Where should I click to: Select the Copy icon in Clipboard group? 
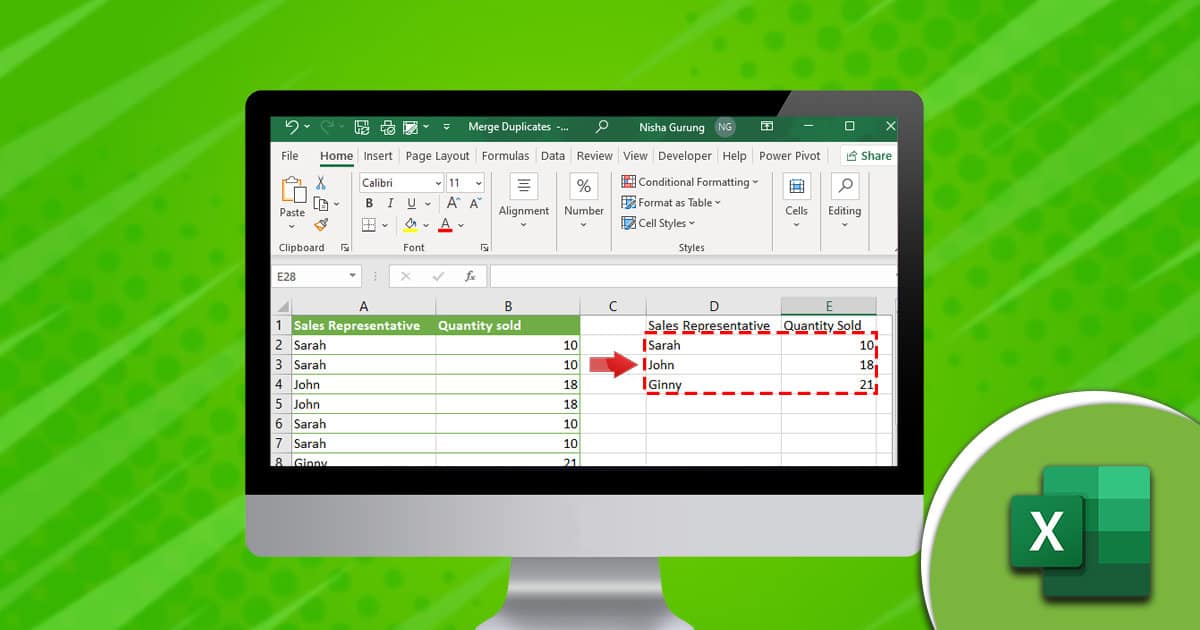pyautogui.click(x=320, y=203)
